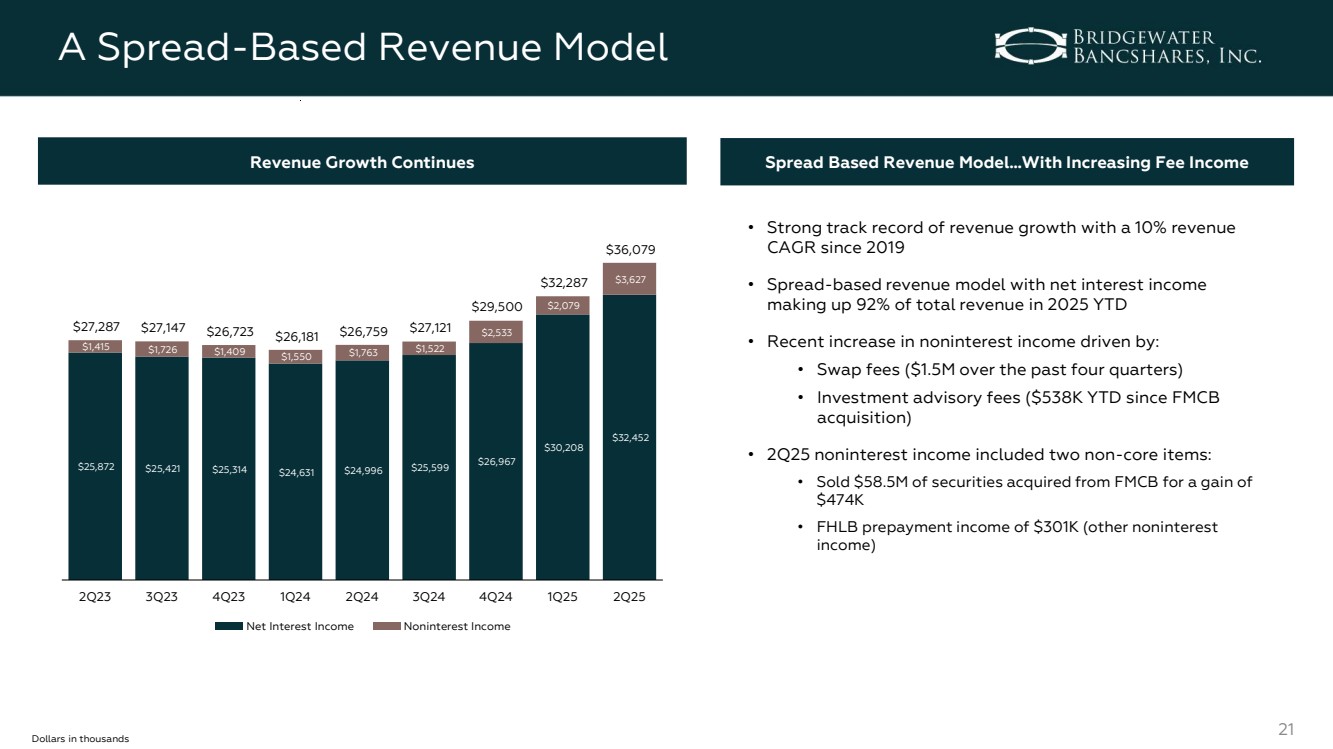Select the Revenue Growth Continues header

[x=362, y=162]
